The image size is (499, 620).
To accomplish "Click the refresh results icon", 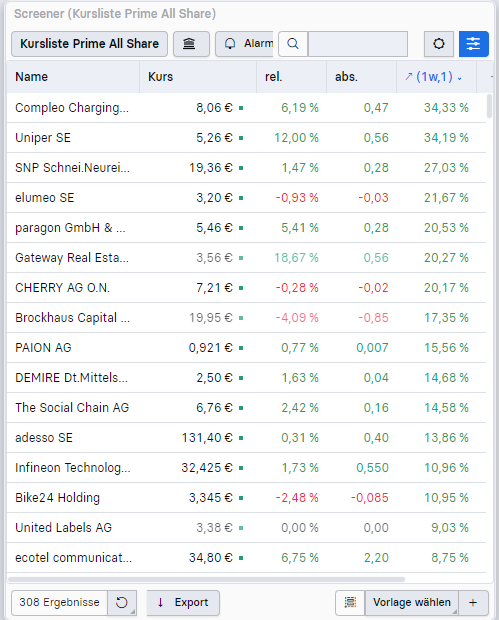I will [122, 603].
